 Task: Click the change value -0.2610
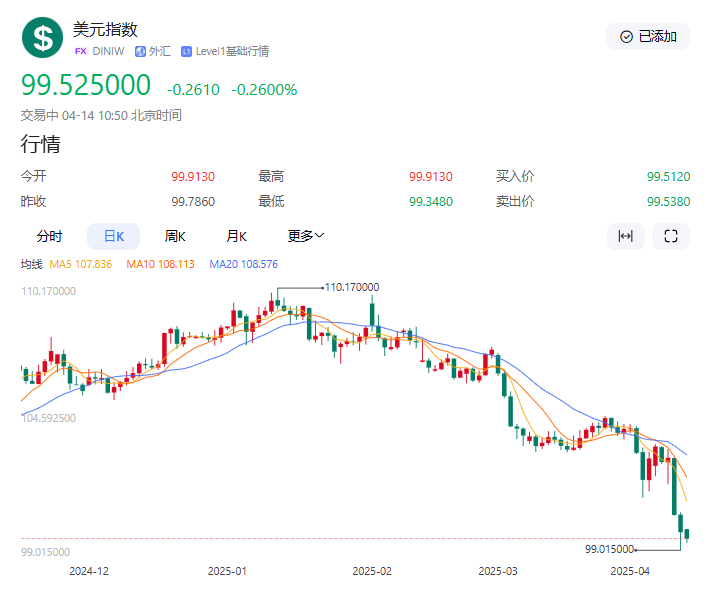pos(193,90)
